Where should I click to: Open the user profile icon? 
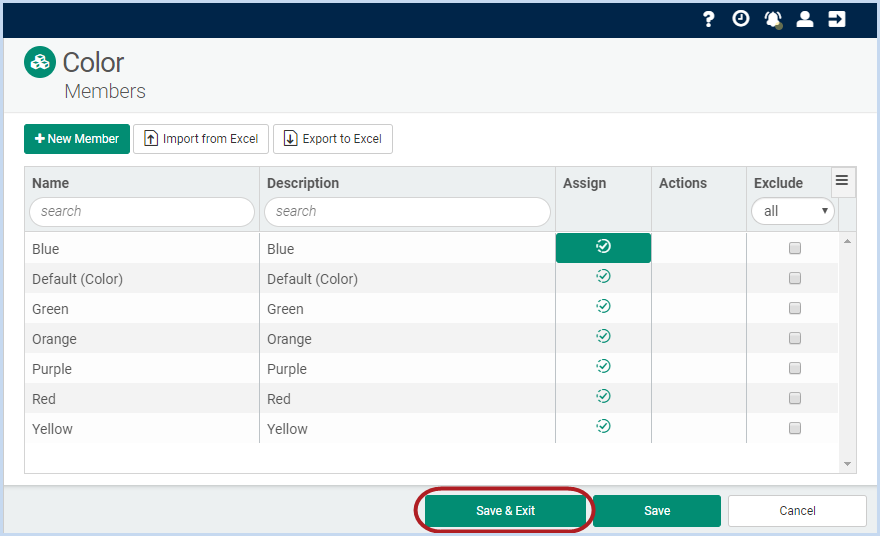(805, 20)
